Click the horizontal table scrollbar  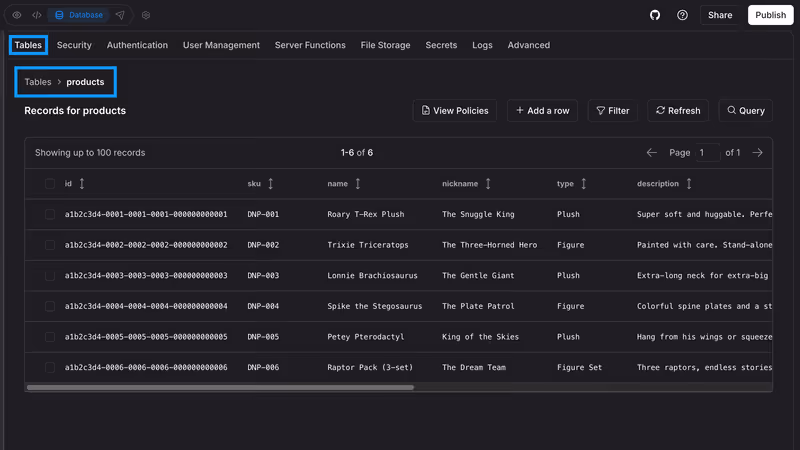[x=220, y=388]
